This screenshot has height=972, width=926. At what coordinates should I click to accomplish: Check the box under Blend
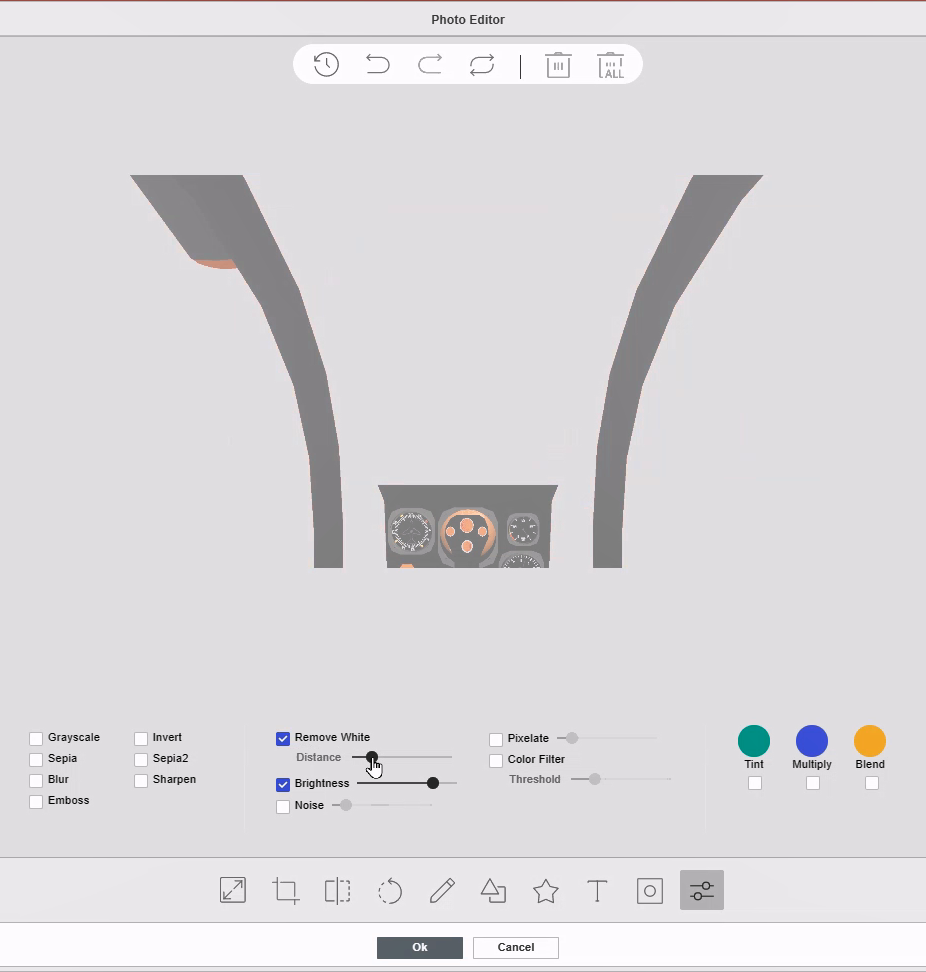point(871,783)
